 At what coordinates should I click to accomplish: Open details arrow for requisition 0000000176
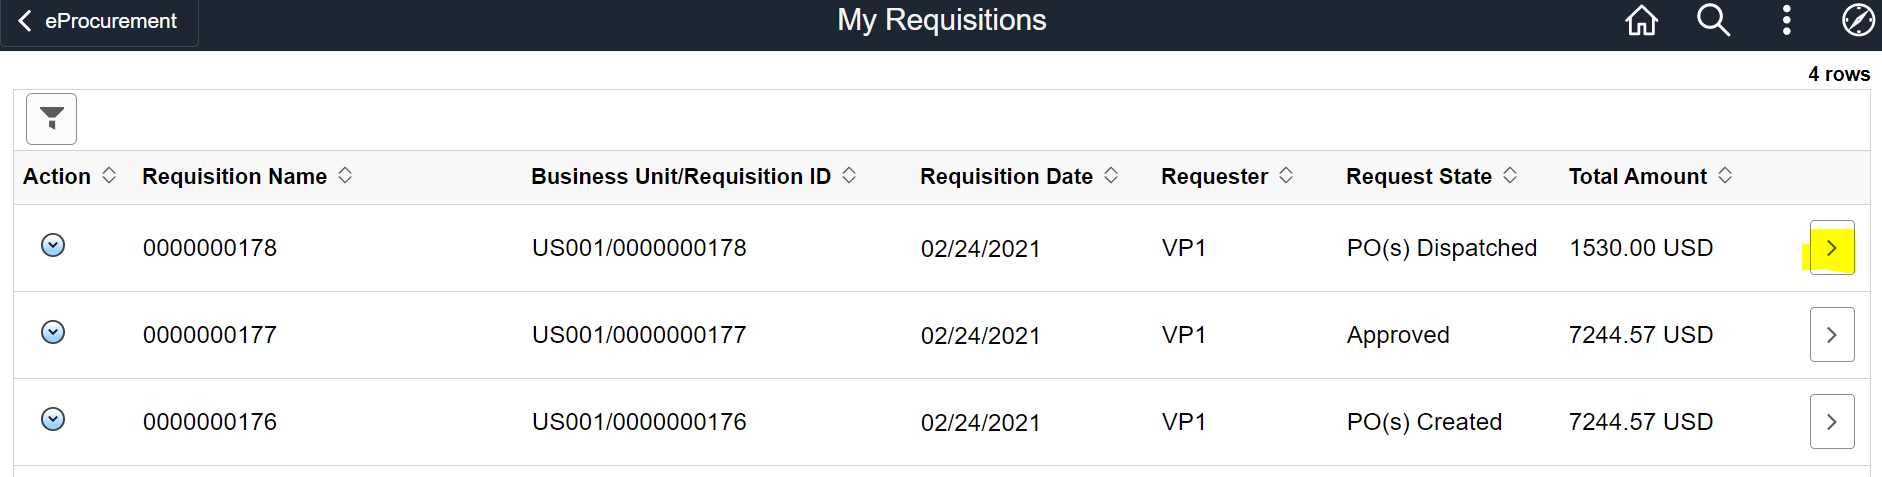(x=1831, y=422)
